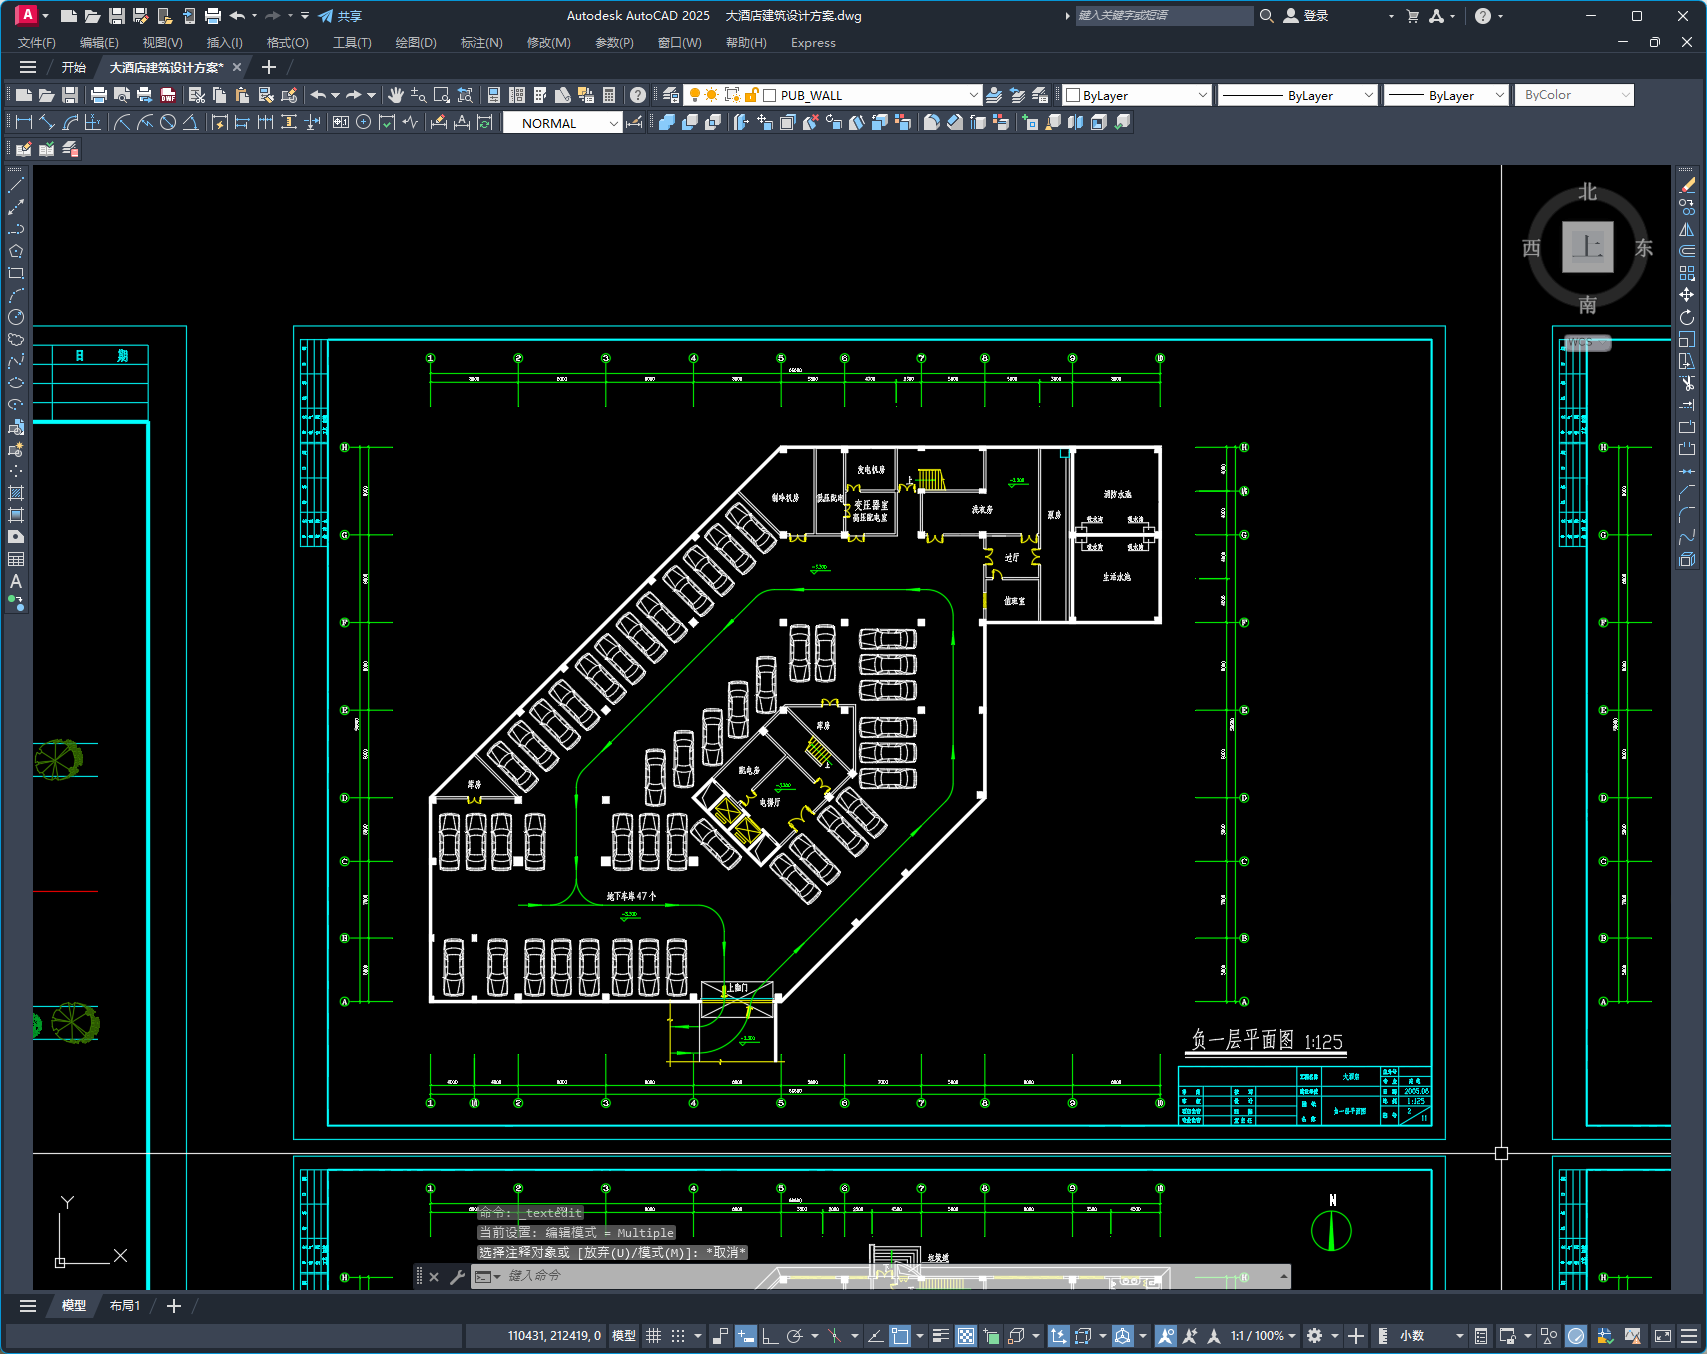Select the Linear dimension tool
Viewport: 1707px width, 1354px height.
tap(24, 122)
